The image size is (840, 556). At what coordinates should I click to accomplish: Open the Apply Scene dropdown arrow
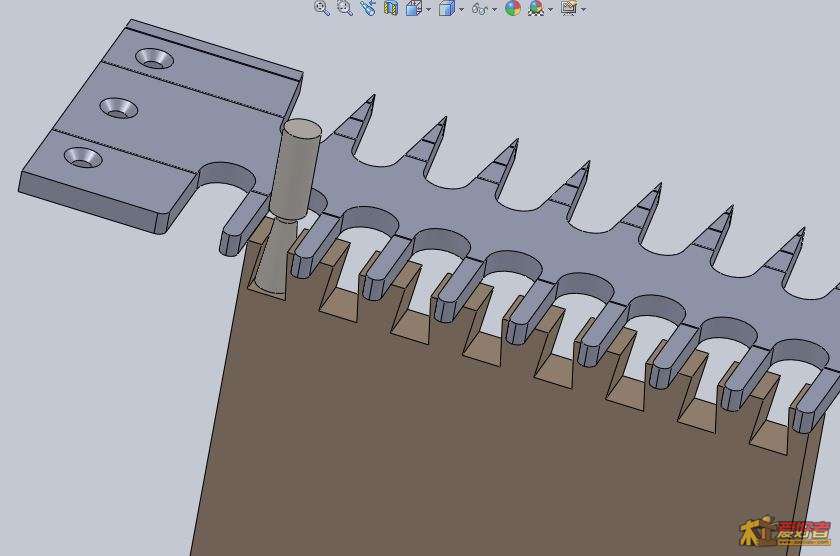point(551,9)
